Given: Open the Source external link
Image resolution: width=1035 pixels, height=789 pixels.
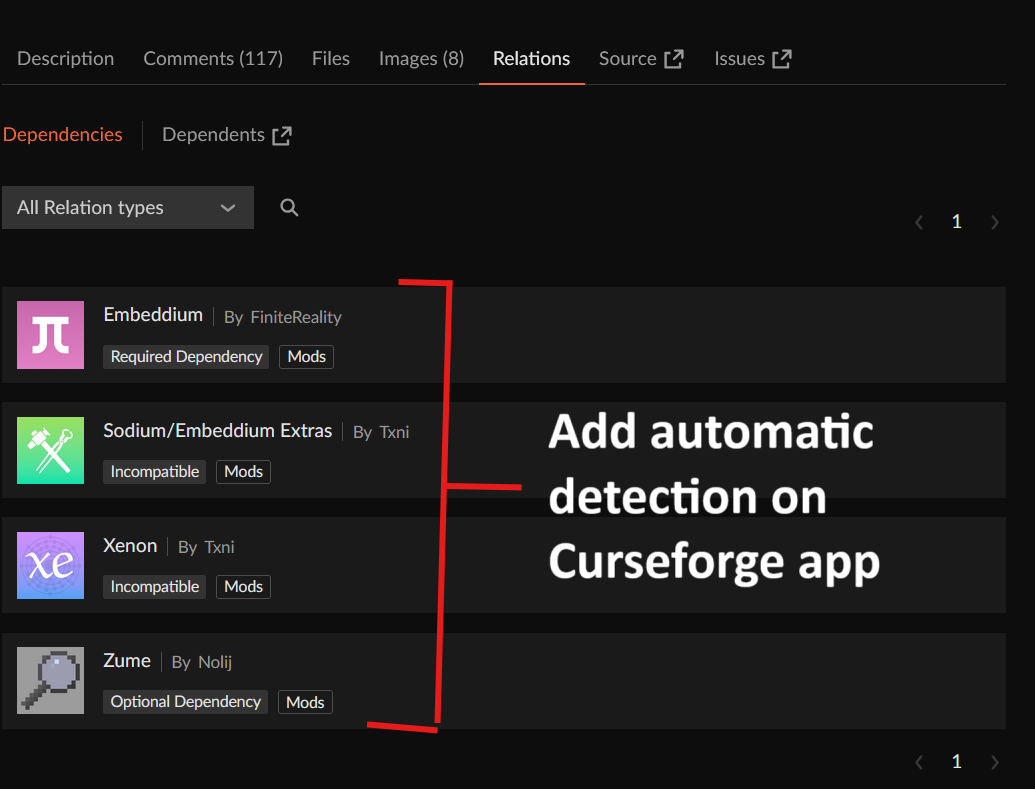Looking at the screenshot, I should pyautogui.click(x=641, y=59).
